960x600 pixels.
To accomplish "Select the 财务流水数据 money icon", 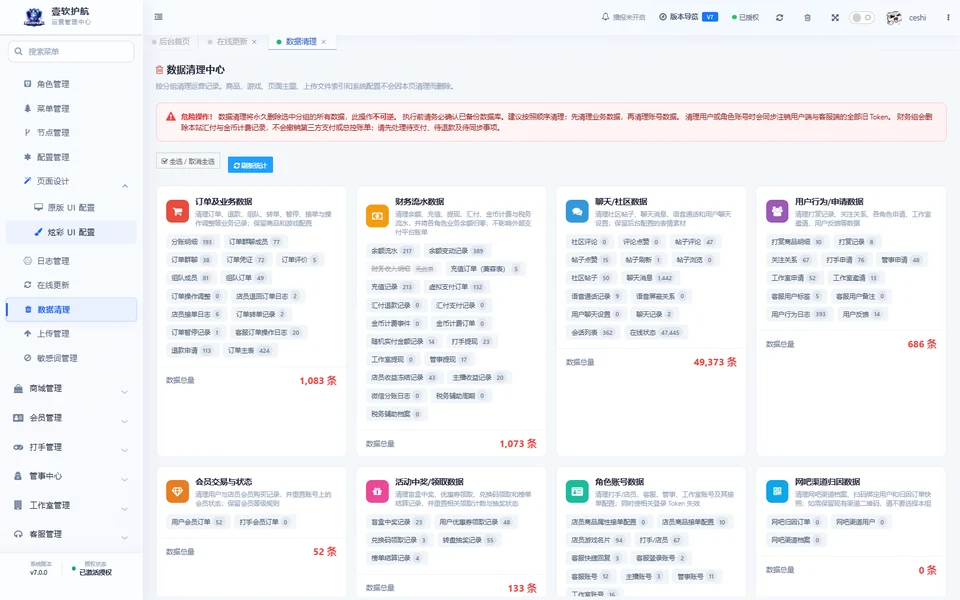I will pos(377,216).
